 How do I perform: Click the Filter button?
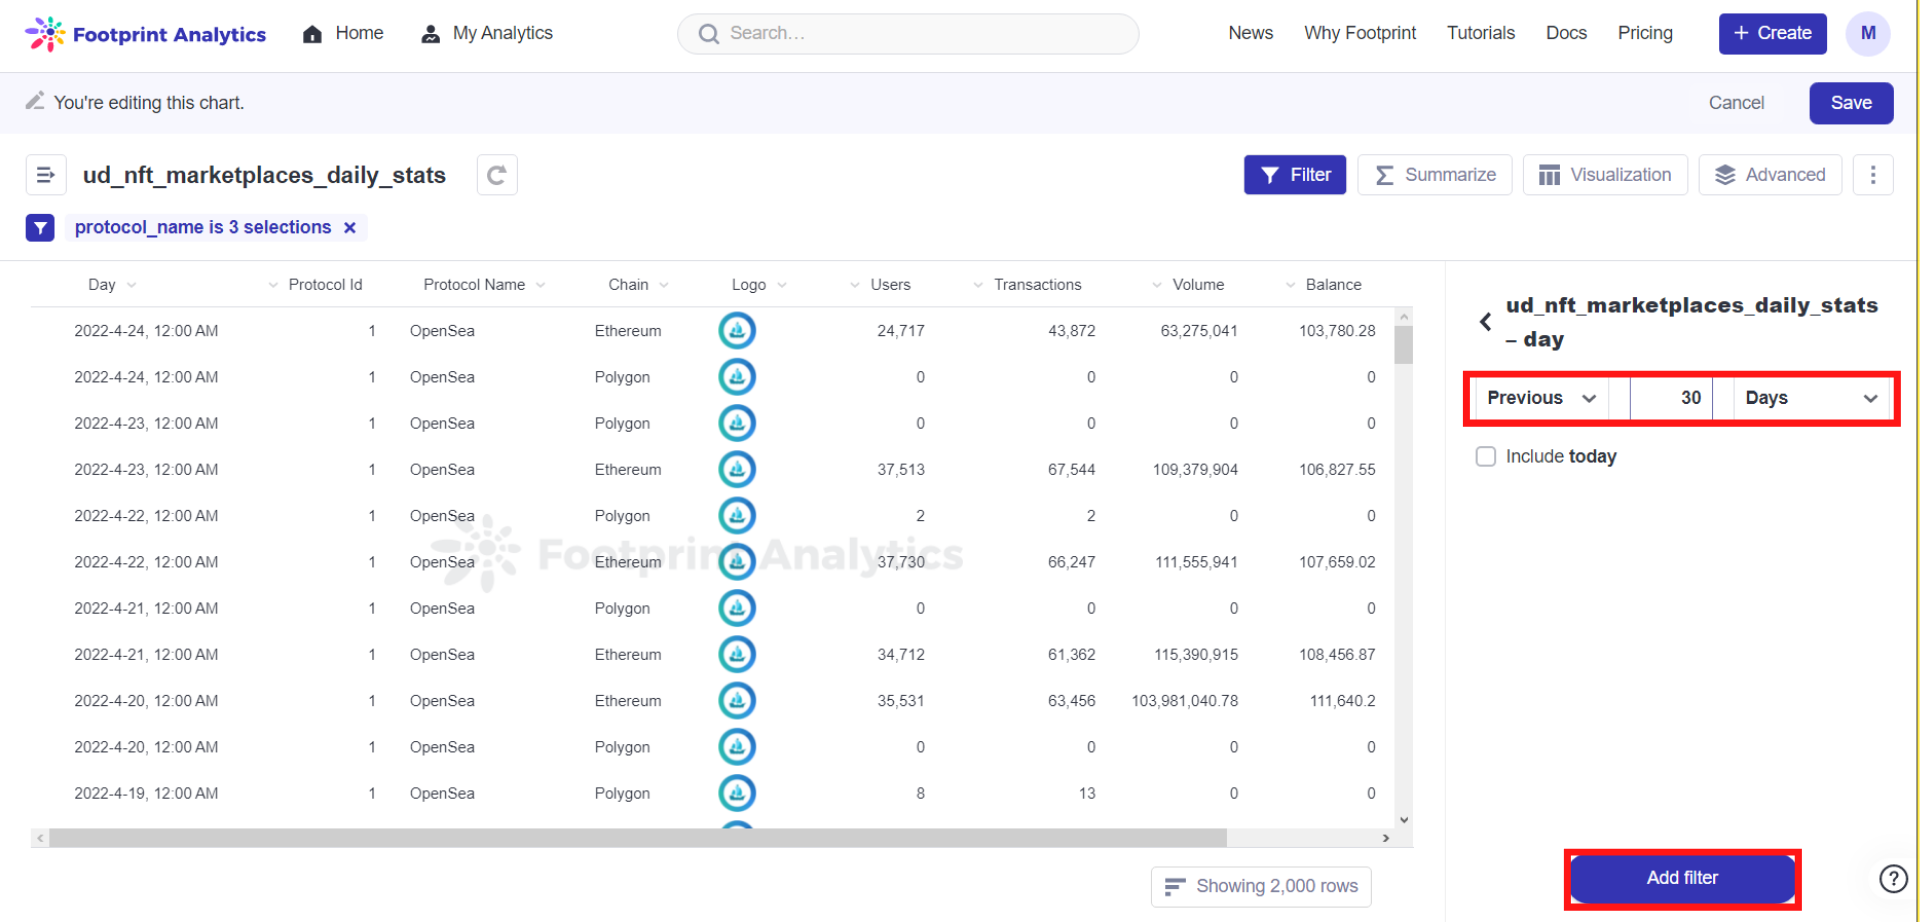pos(1295,175)
